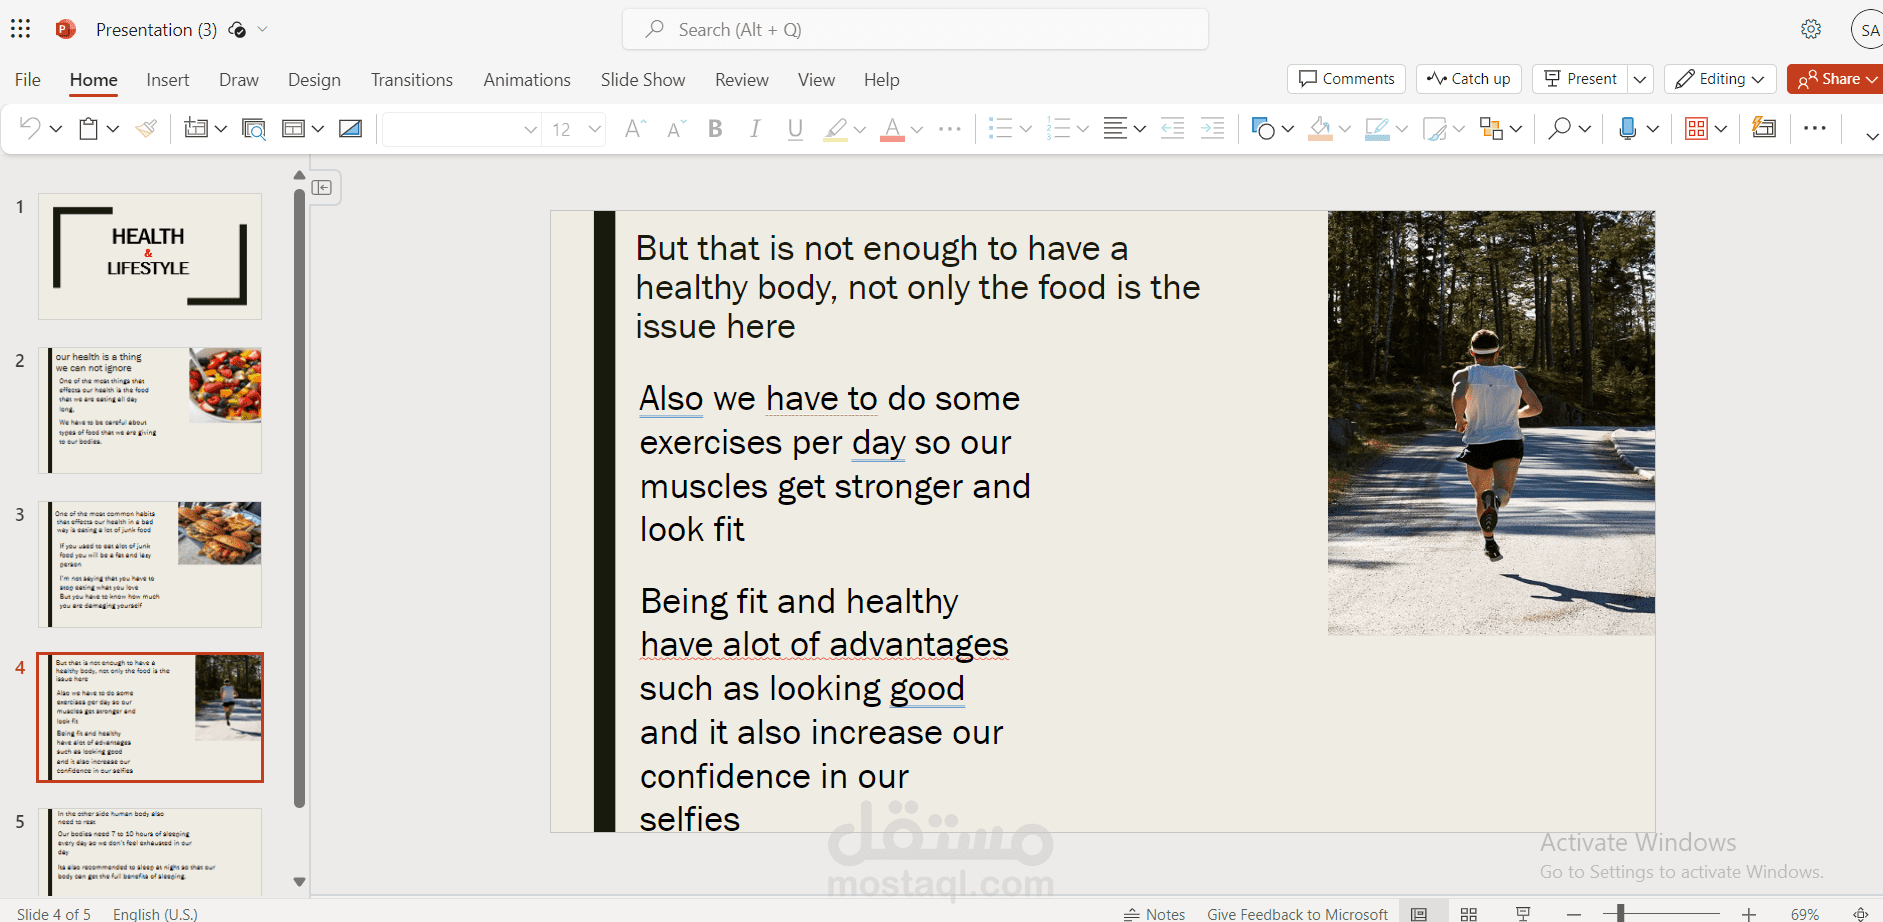The height and width of the screenshot is (922, 1883).
Task: Increase list indent level
Action: [x=1212, y=128]
